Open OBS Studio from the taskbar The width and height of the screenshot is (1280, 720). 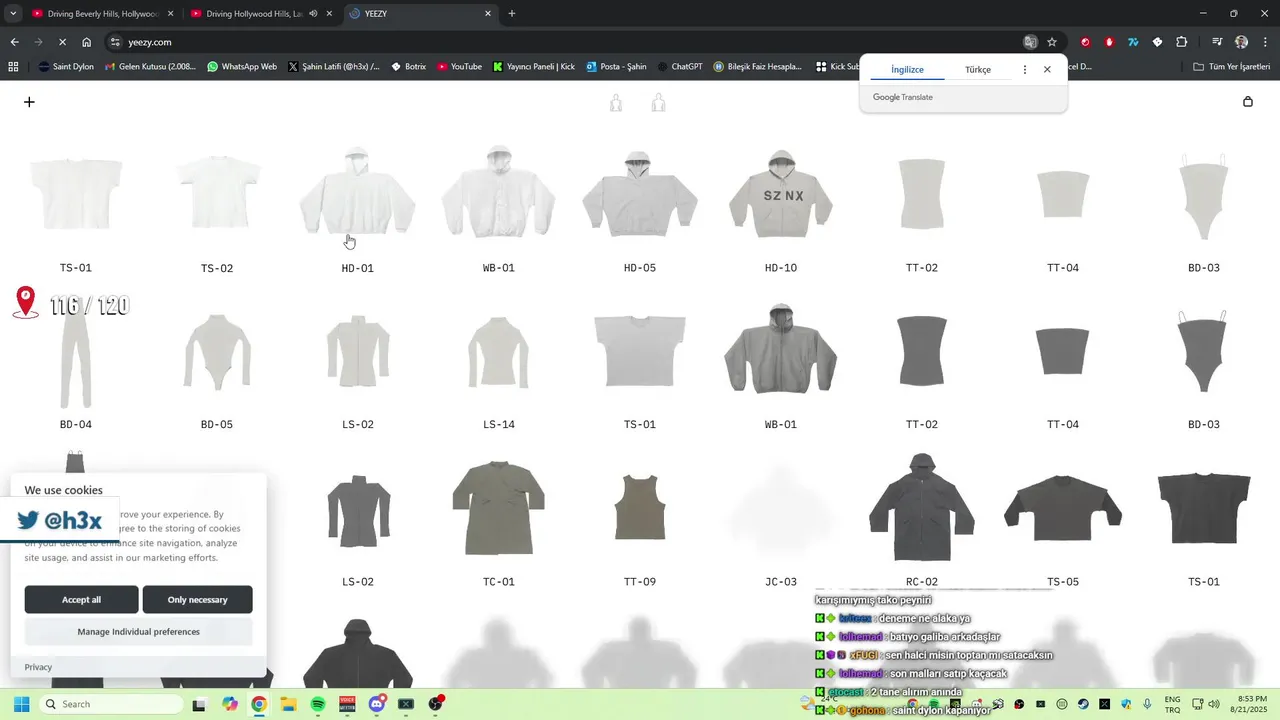click(x=435, y=704)
